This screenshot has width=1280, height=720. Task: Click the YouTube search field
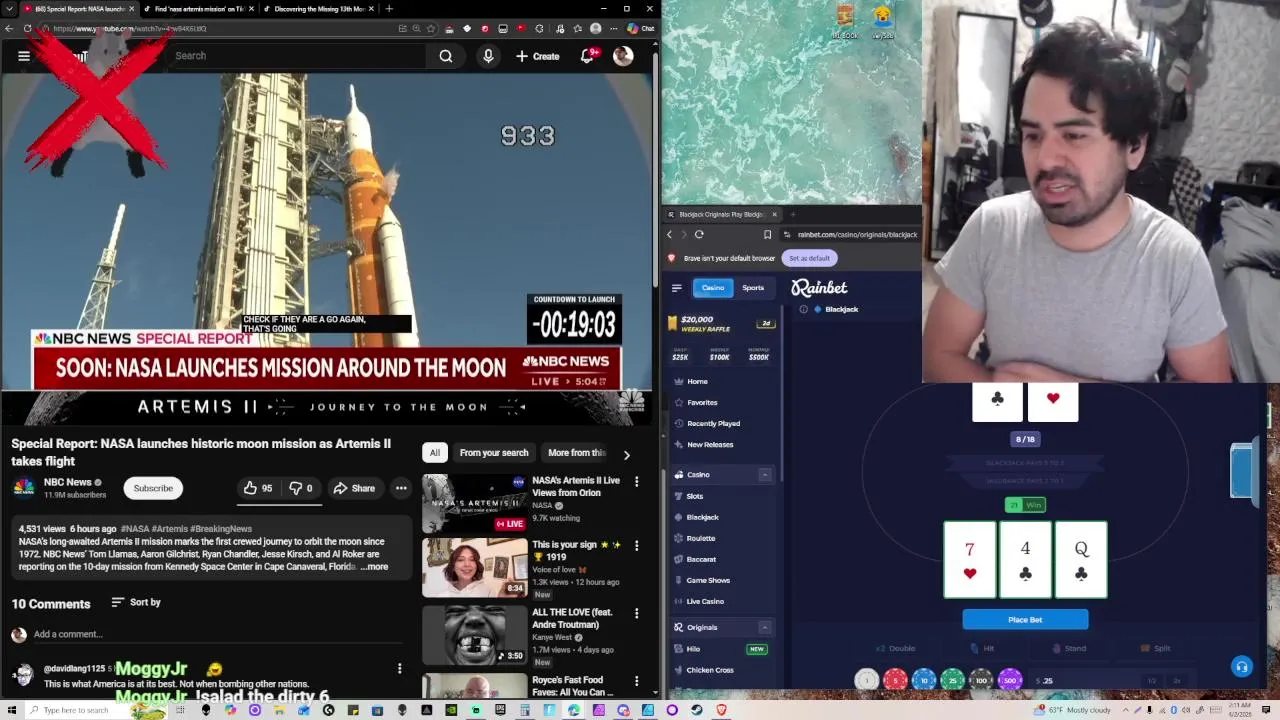coord(296,56)
